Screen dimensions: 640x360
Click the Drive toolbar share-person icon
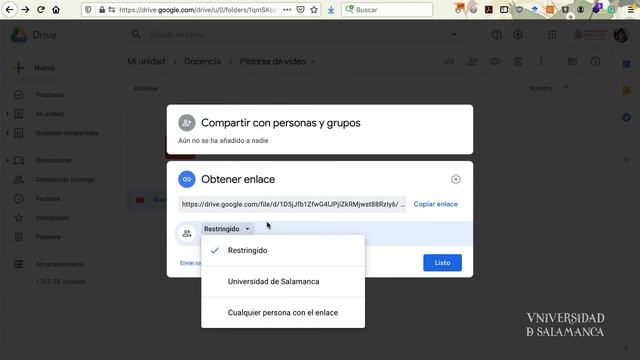point(472,62)
